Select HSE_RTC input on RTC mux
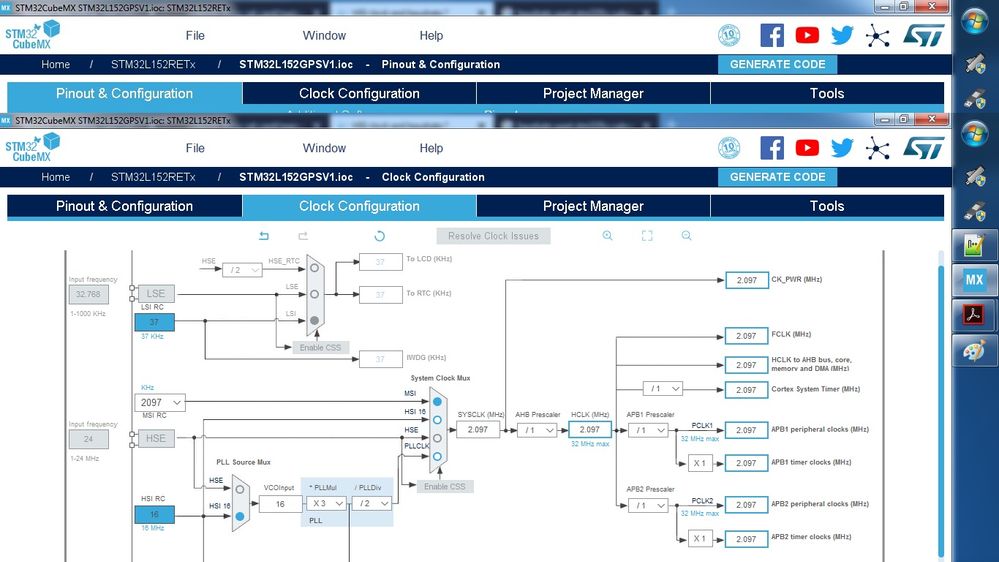The image size is (999, 562). click(x=314, y=268)
